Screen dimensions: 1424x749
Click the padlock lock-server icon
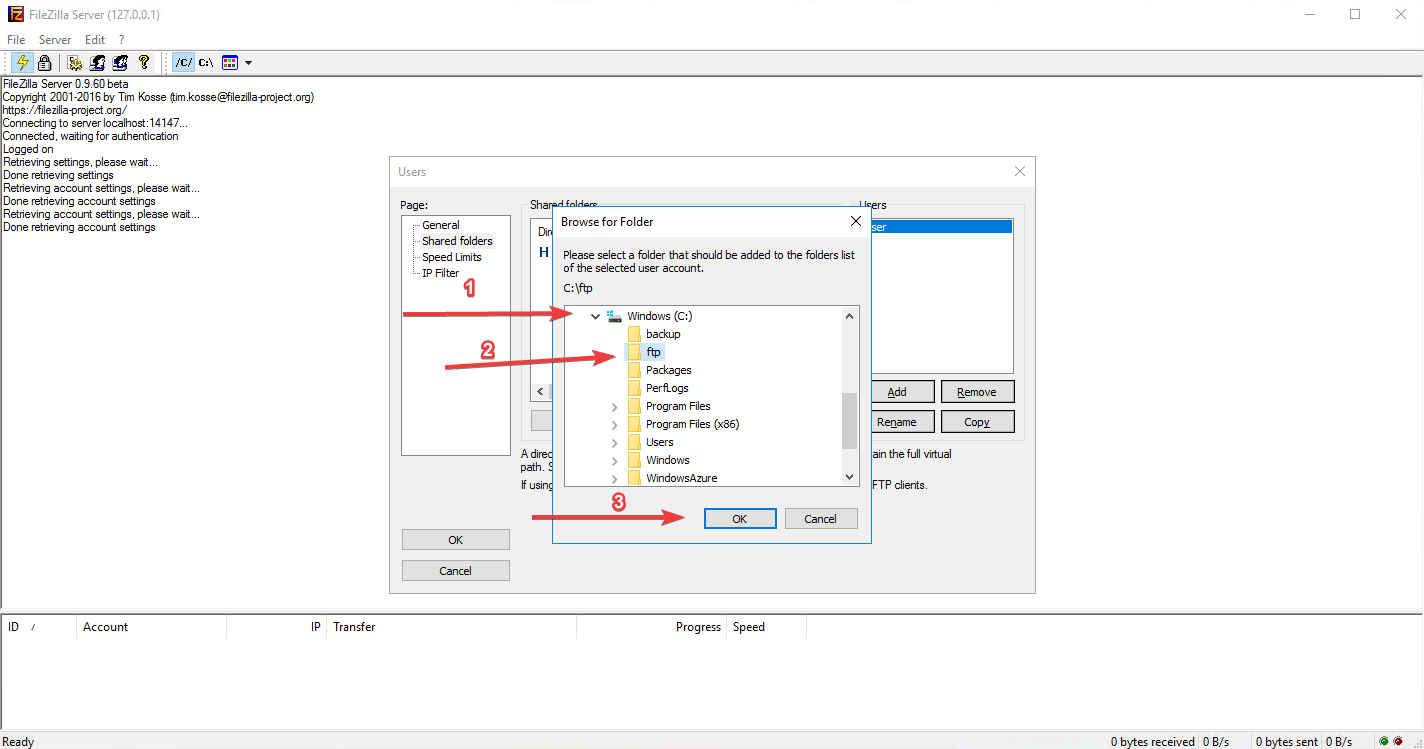coord(45,62)
